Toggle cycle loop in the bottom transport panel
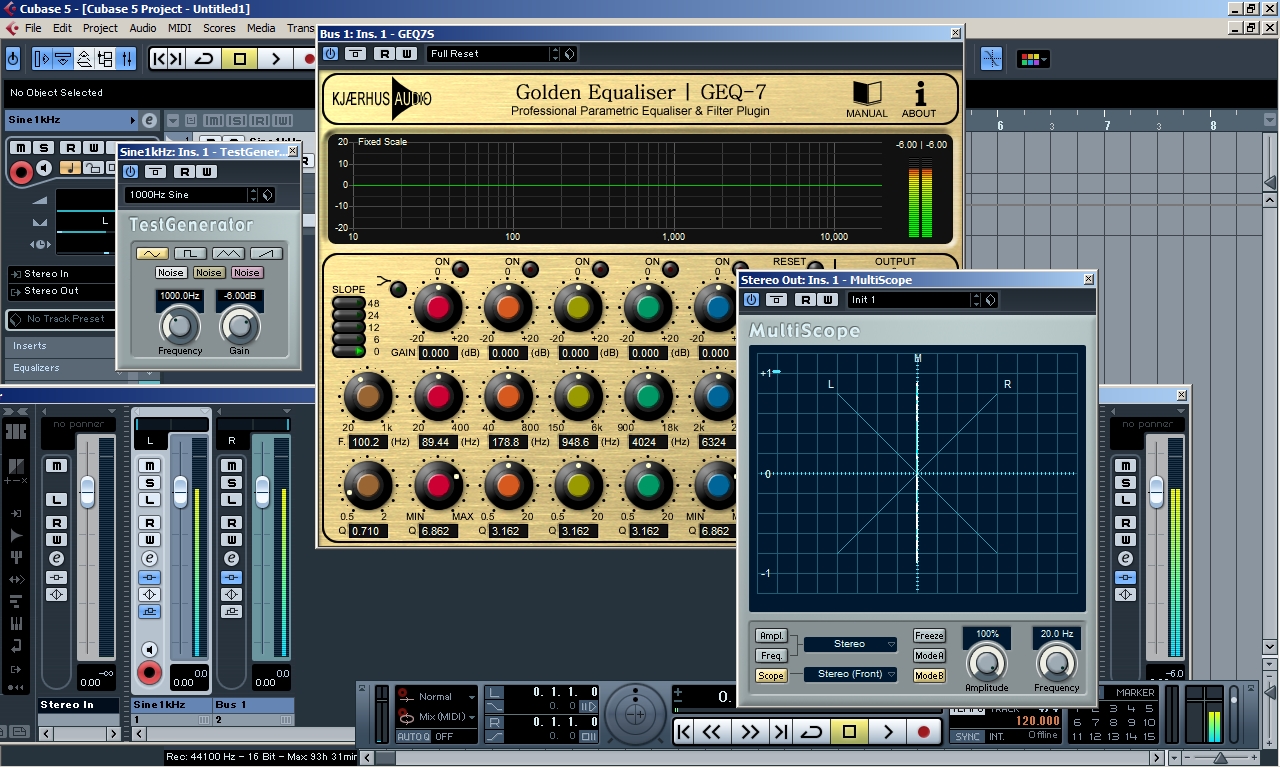Screen dimensions: 1280x768 click(x=812, y=732)
